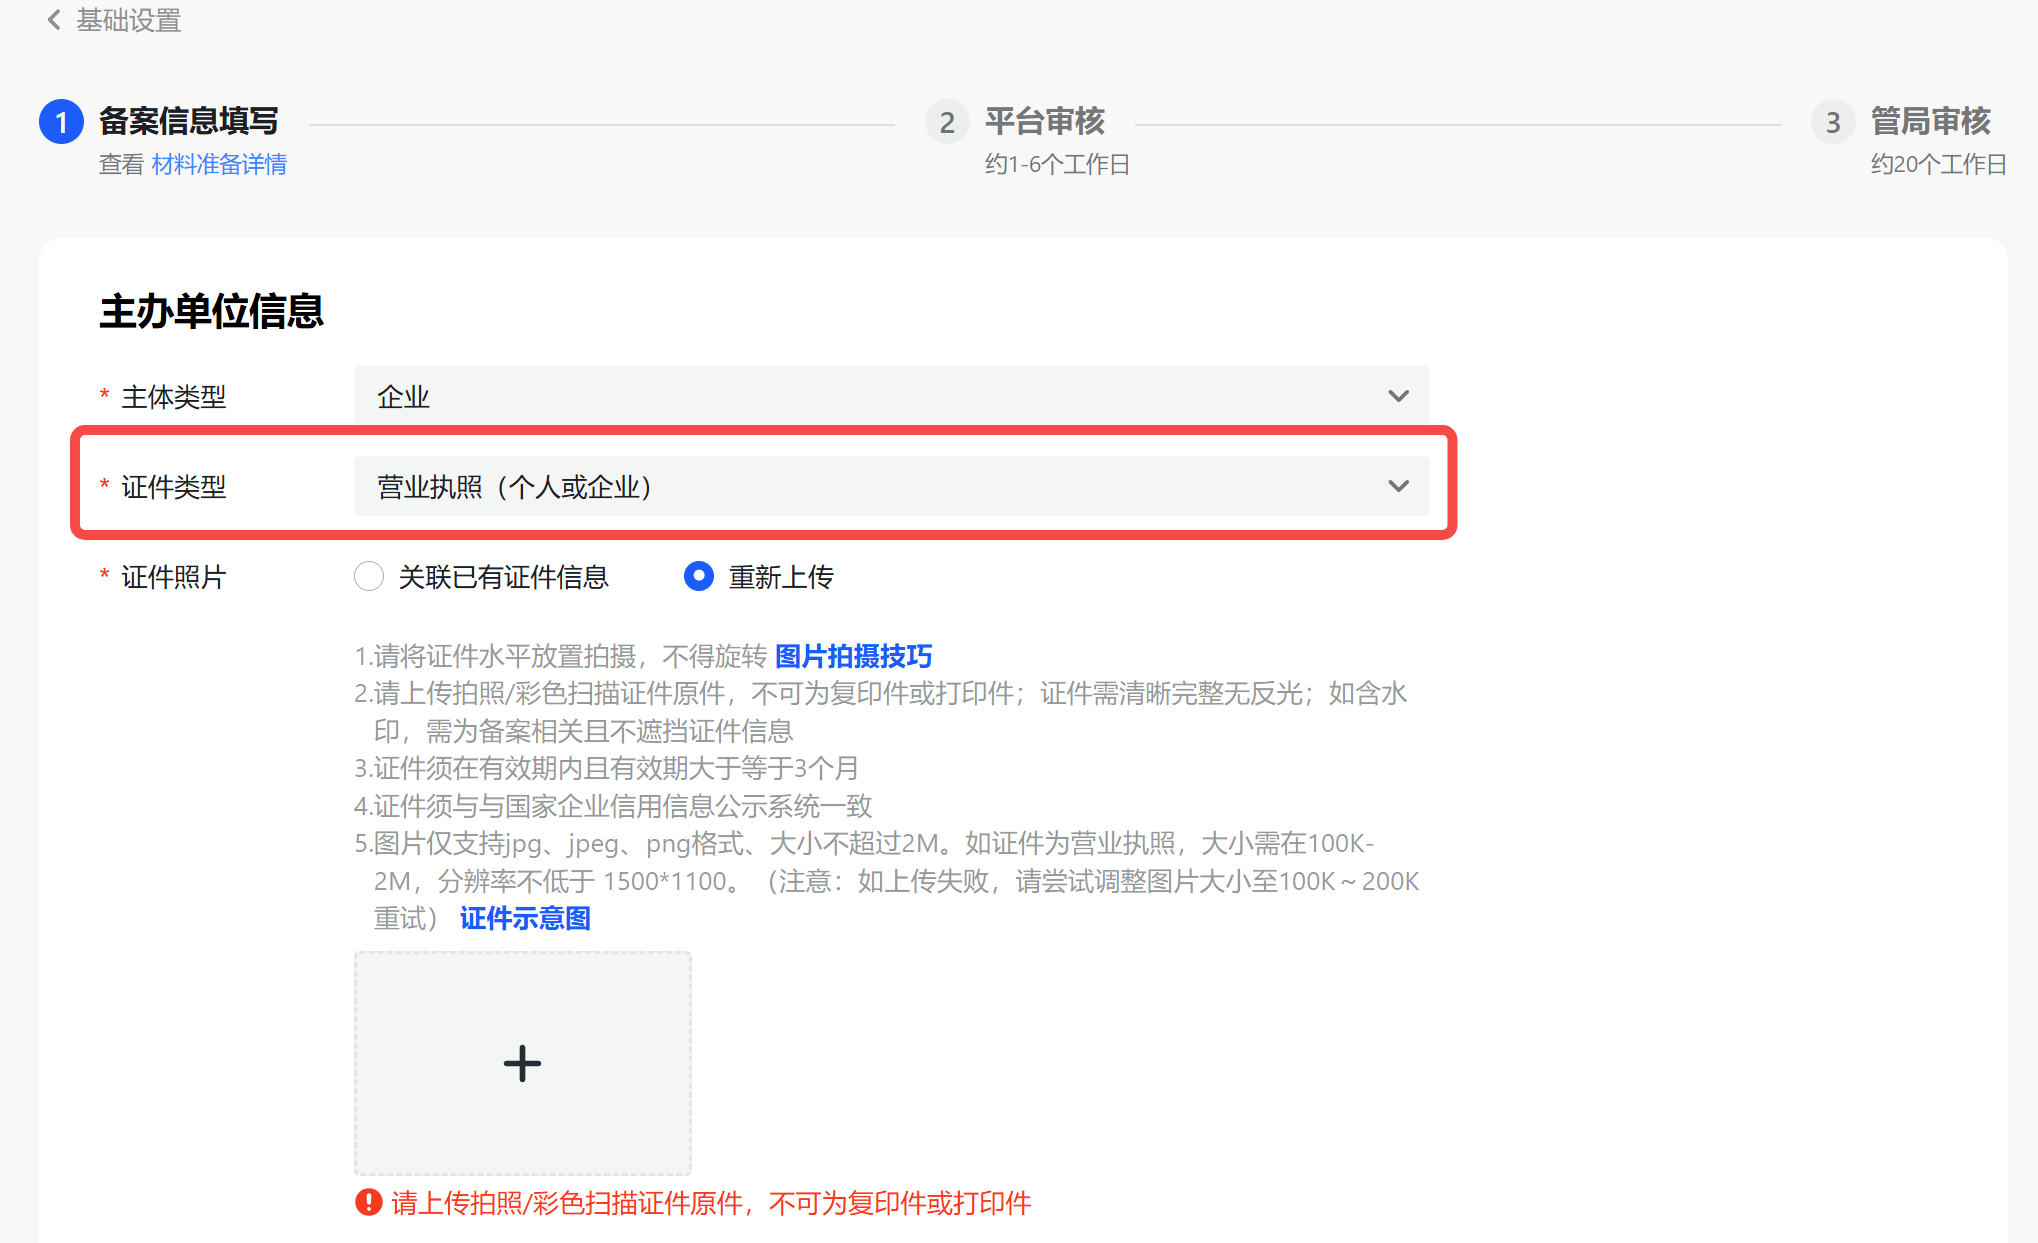Click the red error warning icon
Screen dimensions: 2038x1243
[x=368, y=1202]
